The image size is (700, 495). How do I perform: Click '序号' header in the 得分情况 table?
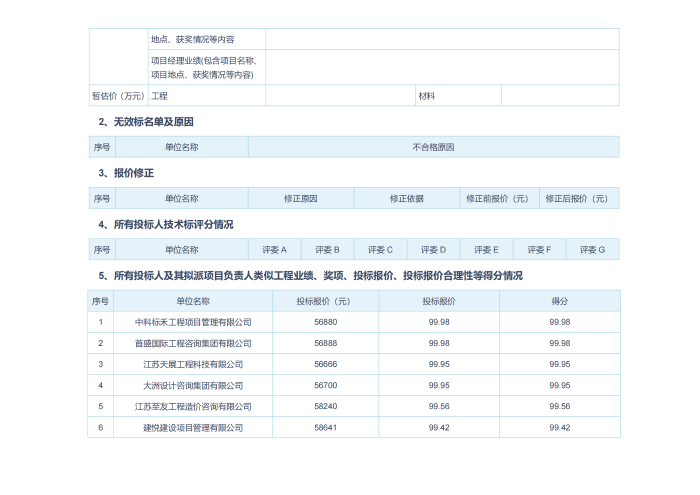coord(100,301)
